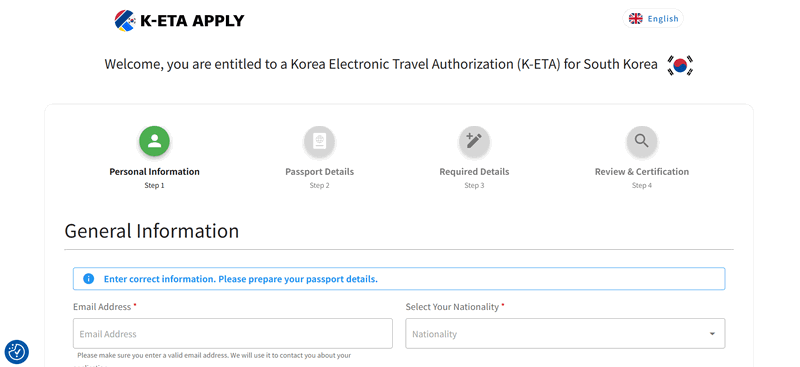Click the blue info icon in notice

pyautogui.click(x=88, y=279)
